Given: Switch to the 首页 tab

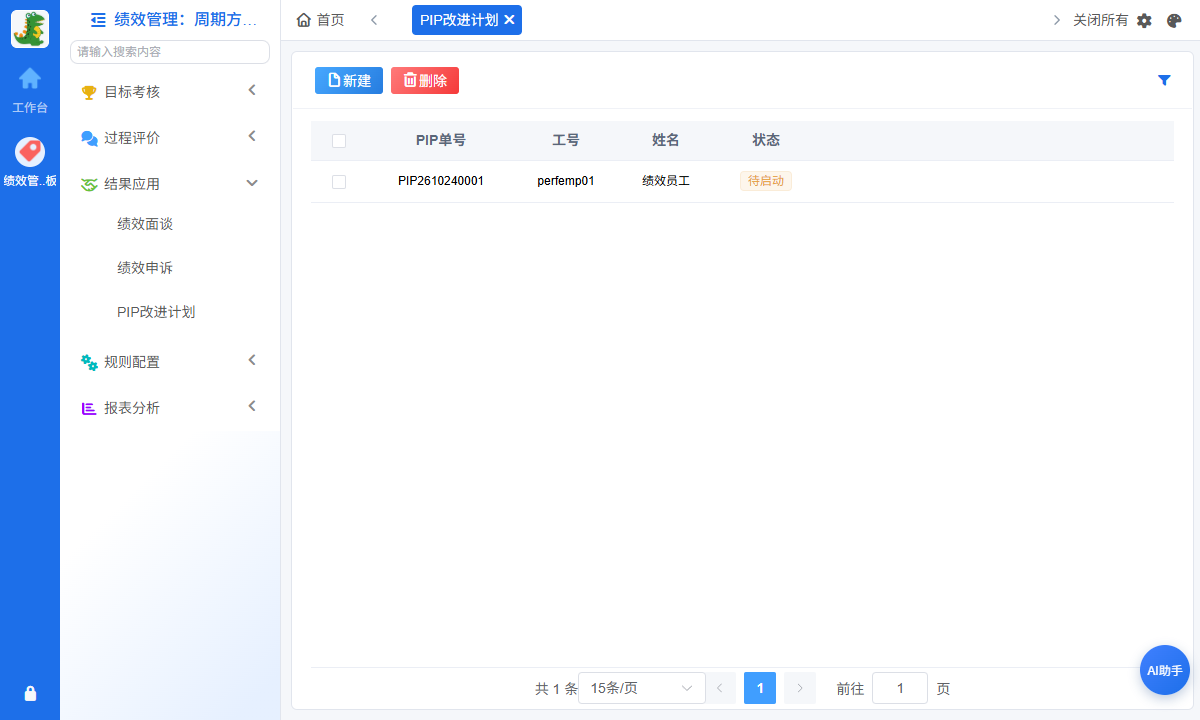Looking at the screenshot, I should coord(321,20).
